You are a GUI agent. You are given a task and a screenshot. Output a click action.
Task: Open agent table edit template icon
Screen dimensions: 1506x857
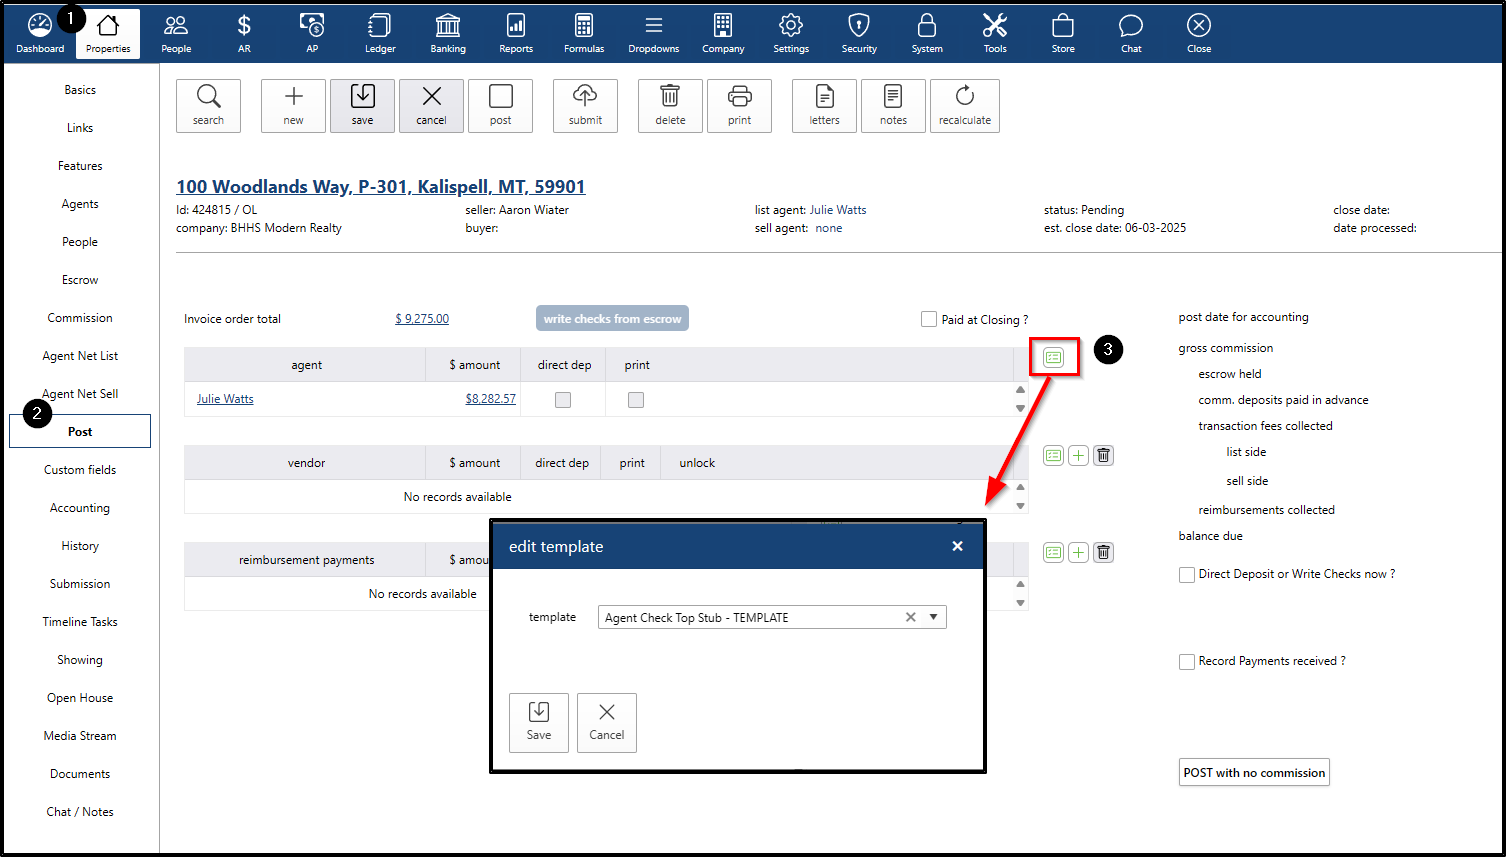pyautogui.click(x=1053, y=357)
